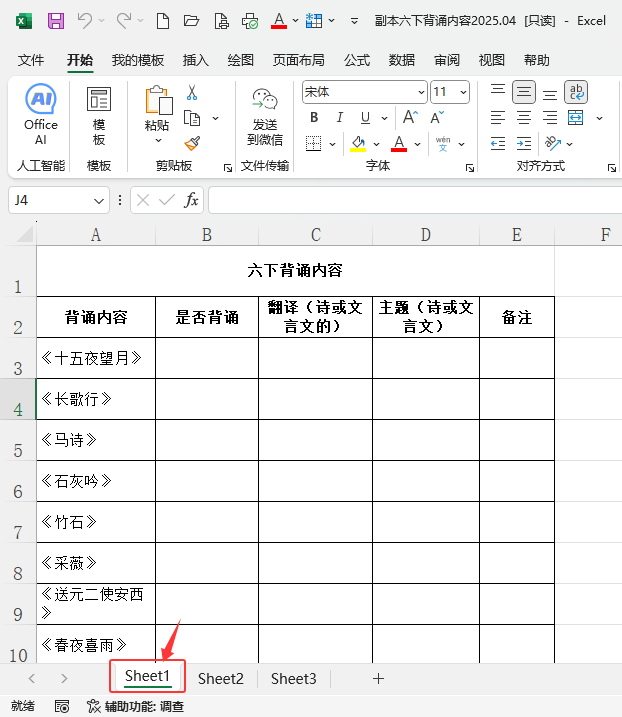Center text horizontally

click(x=524, y=118)
